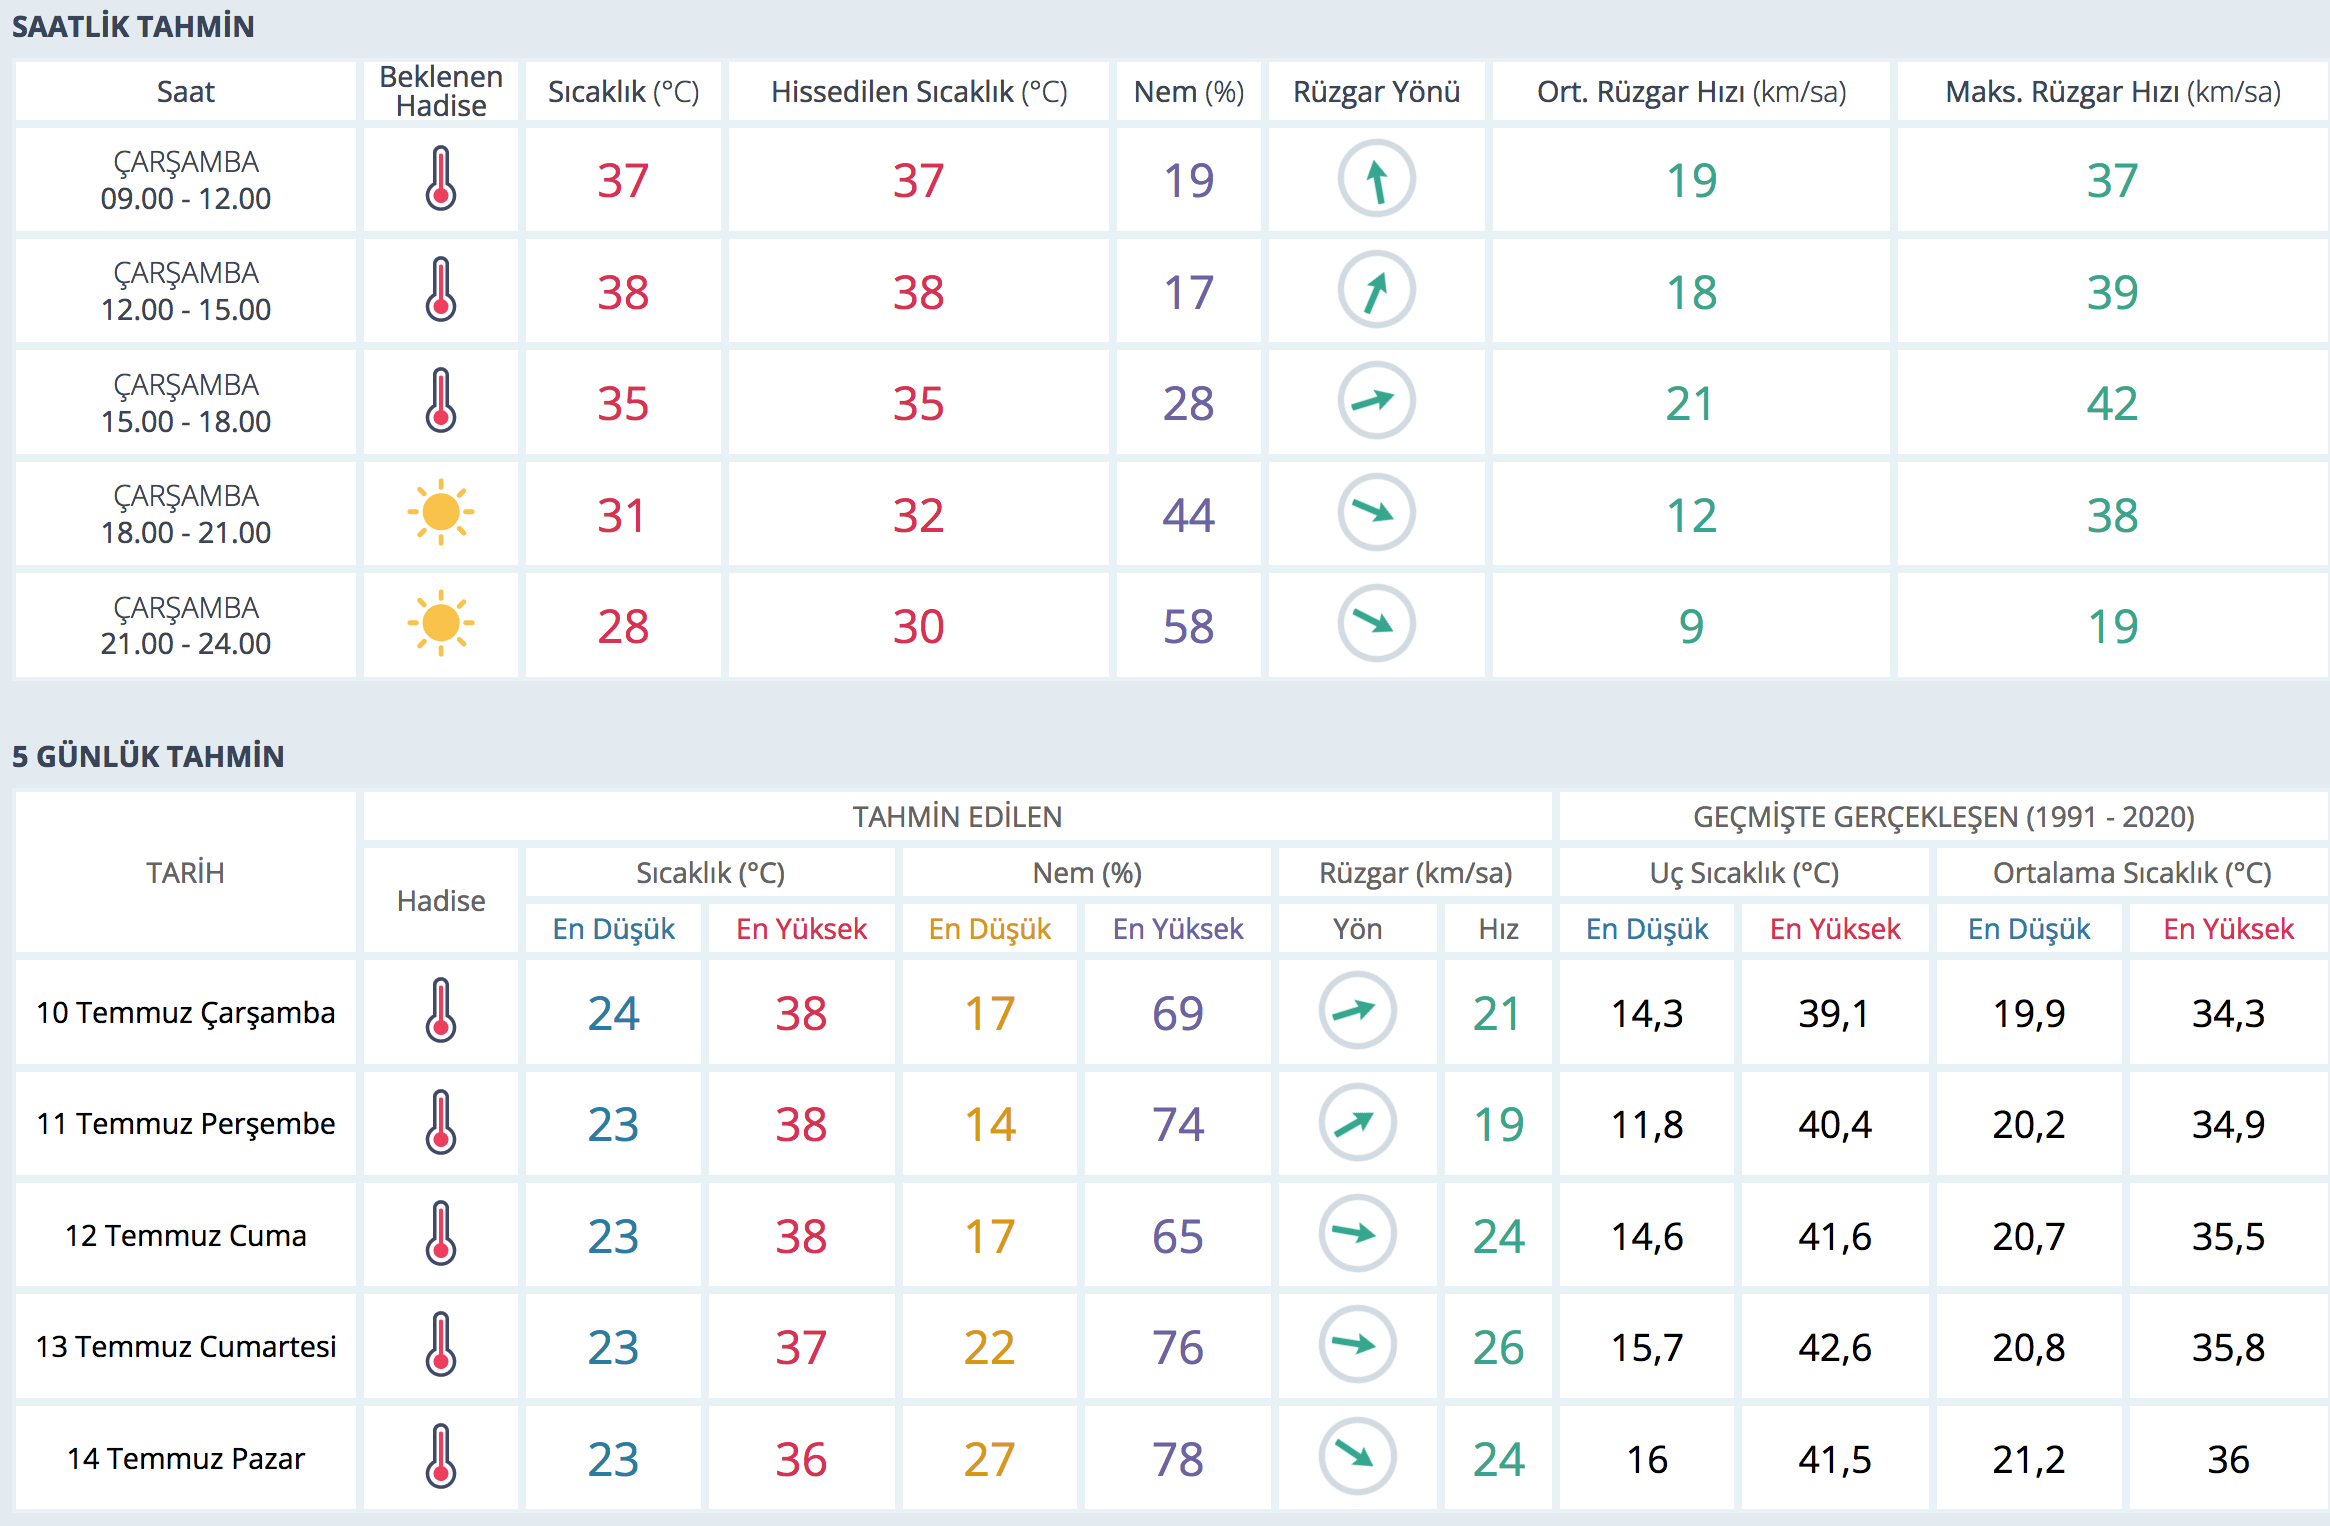The height and width of the screenshot is (1526, 2330).
Task: Click wind direction icon for 14 Temmuz Pazar
Action: (1357, 1457)
